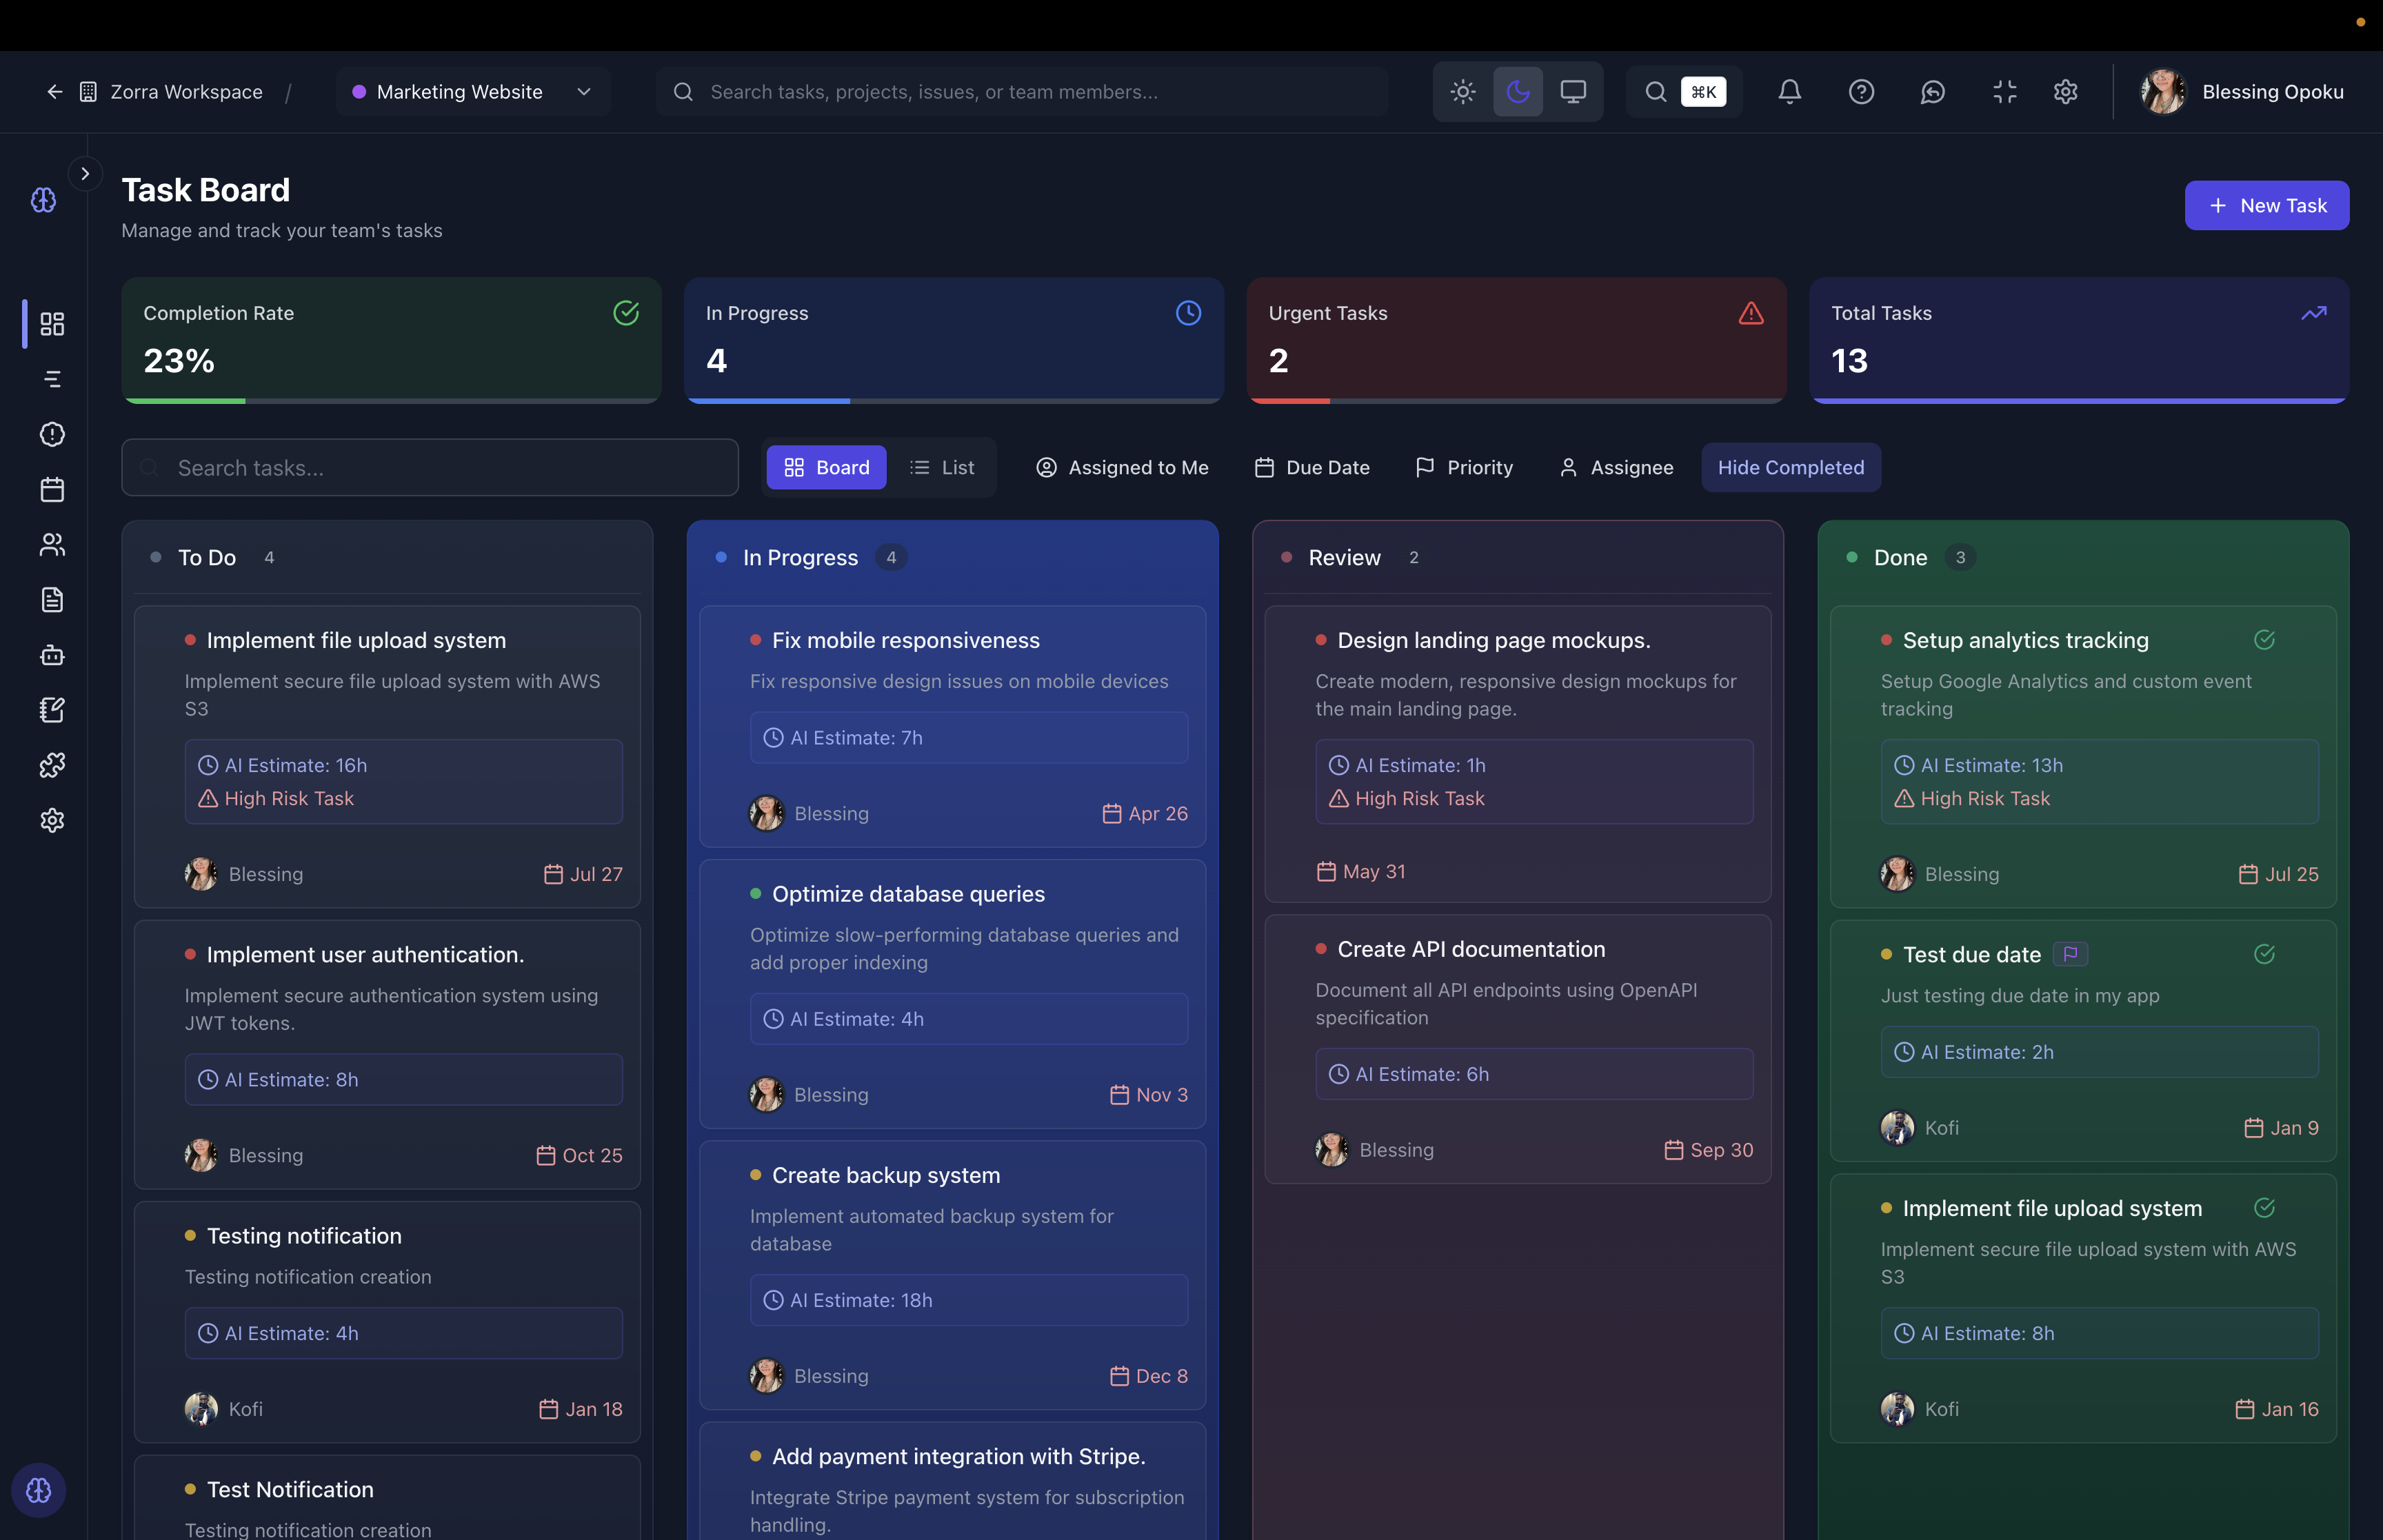Open the integrations puzzle sidebar icon
Viewport: 2383px width, 1540px height.
tap(52, 765)
